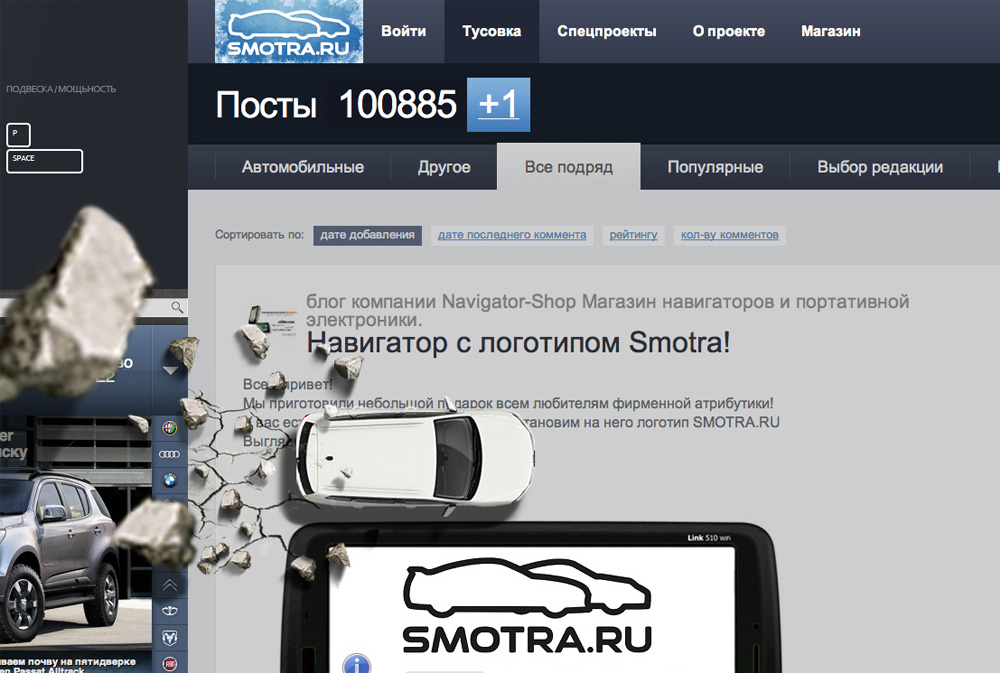Visit the Магазин menu item
The image size is (1000, 673).
point(831,31)
